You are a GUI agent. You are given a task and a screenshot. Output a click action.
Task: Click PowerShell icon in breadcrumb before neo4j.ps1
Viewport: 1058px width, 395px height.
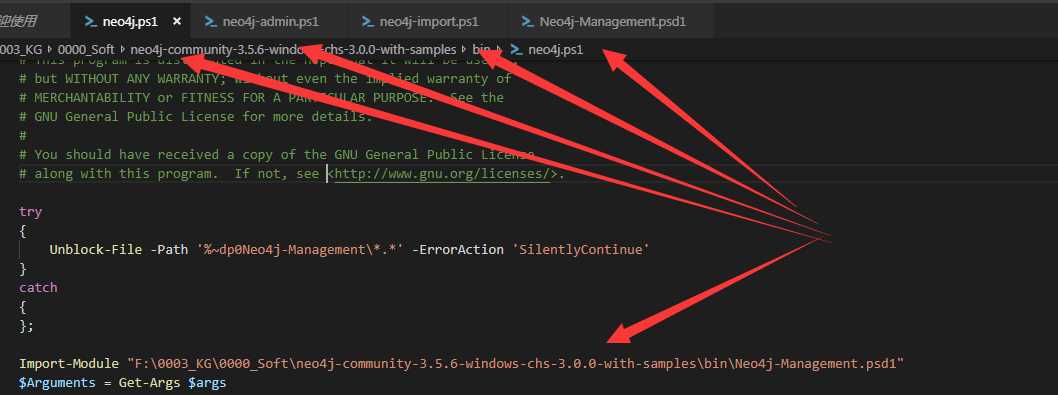[516, 49]
